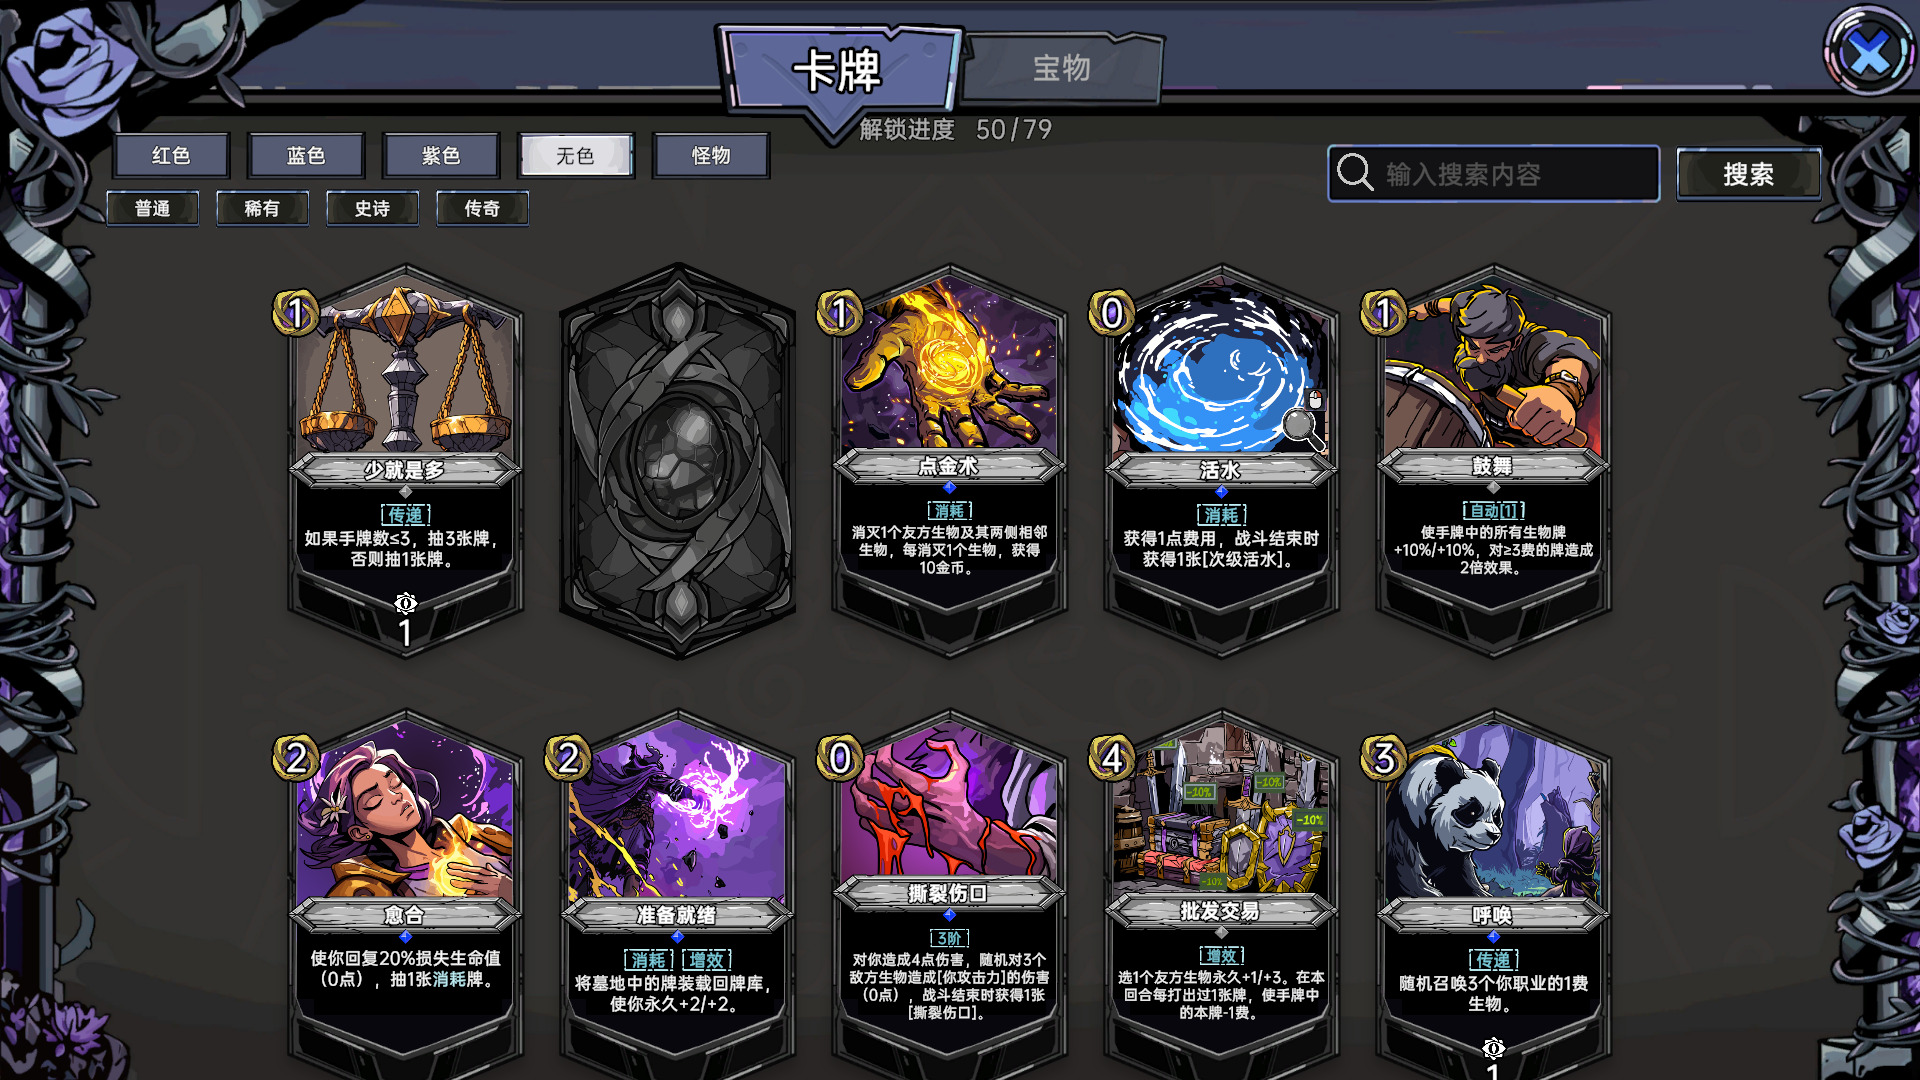
Task: Toggle the 红色 color filter
Action: [x=171, y=155]
